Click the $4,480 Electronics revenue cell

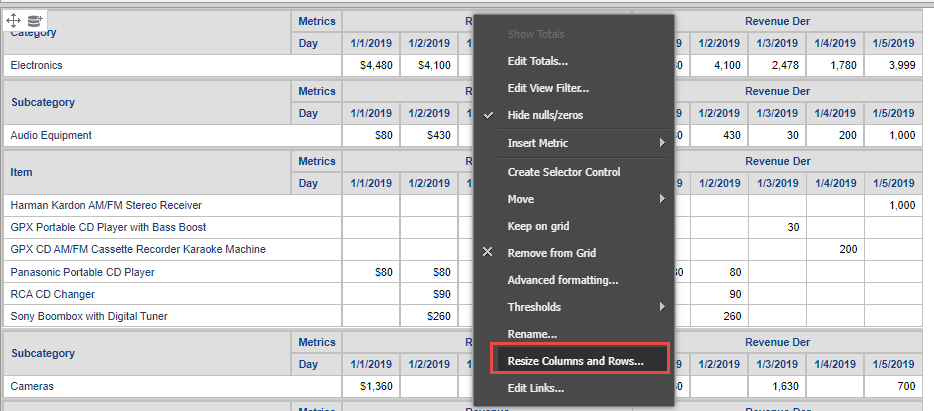371,66
